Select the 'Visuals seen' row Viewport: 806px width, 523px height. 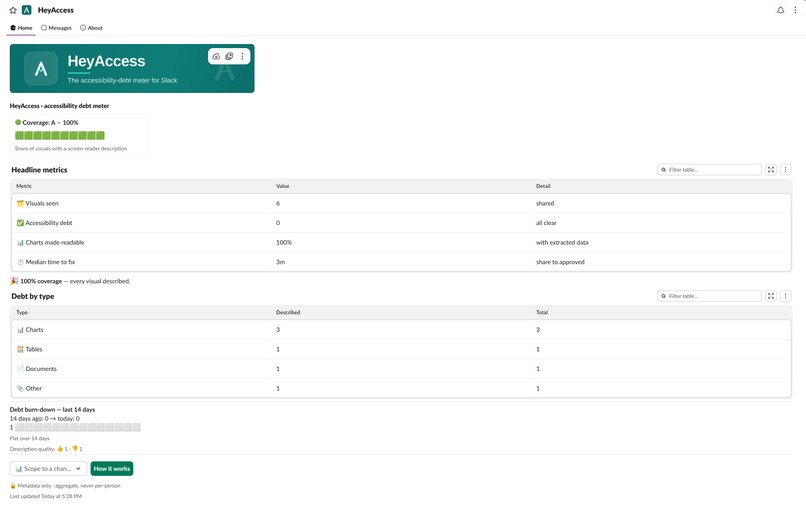401,204
